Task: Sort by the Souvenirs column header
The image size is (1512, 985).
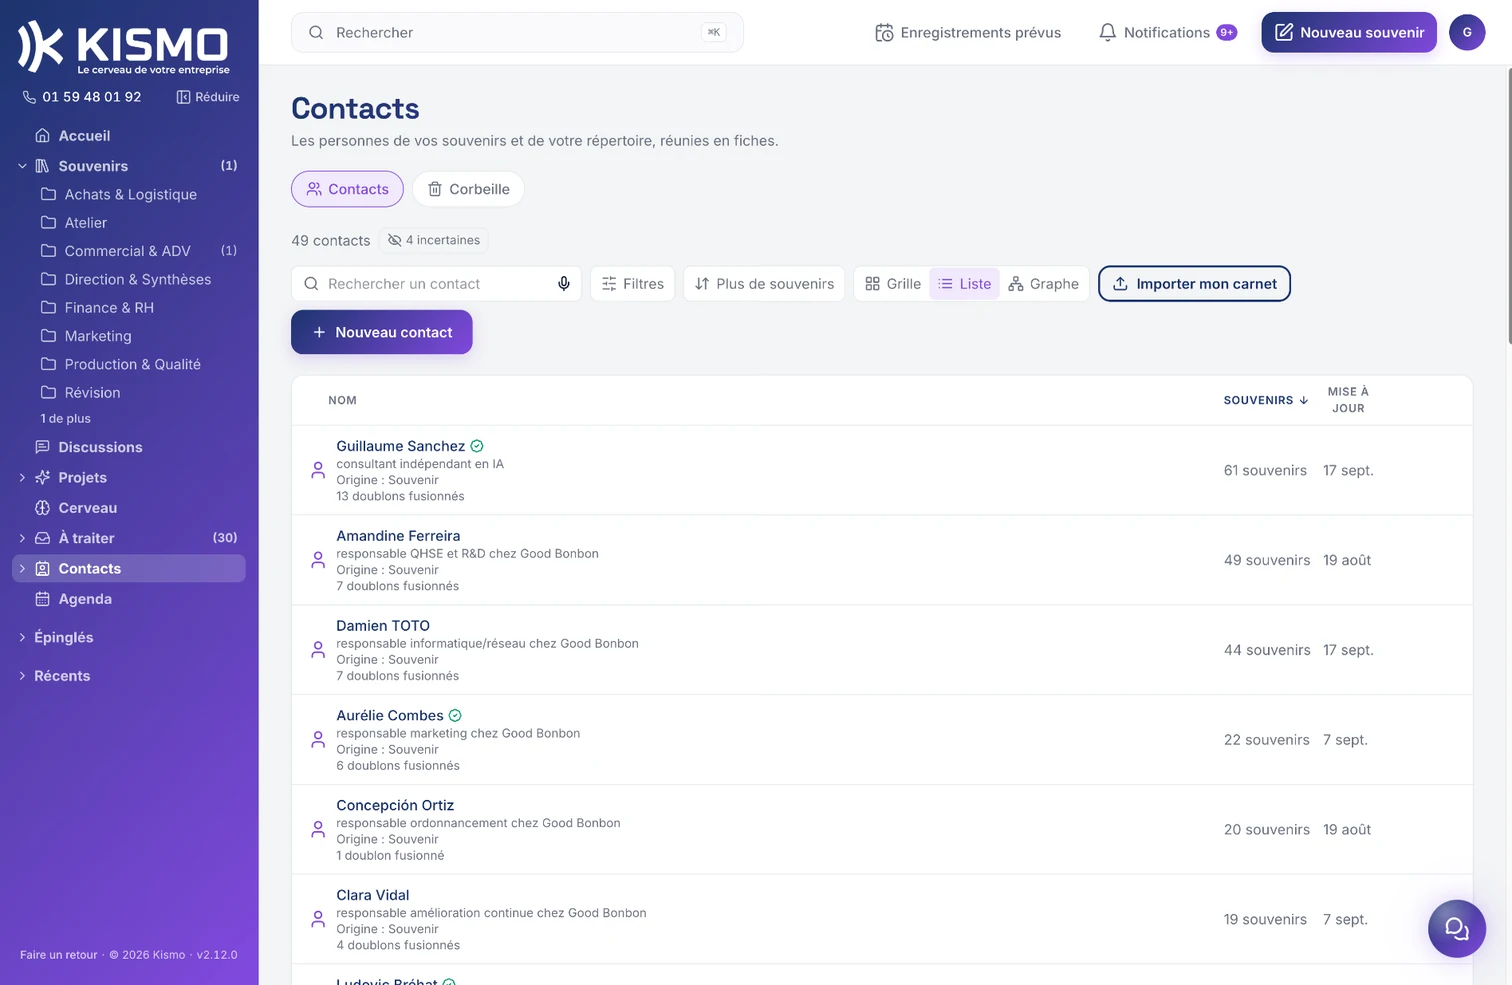Action: point(1265,400)
